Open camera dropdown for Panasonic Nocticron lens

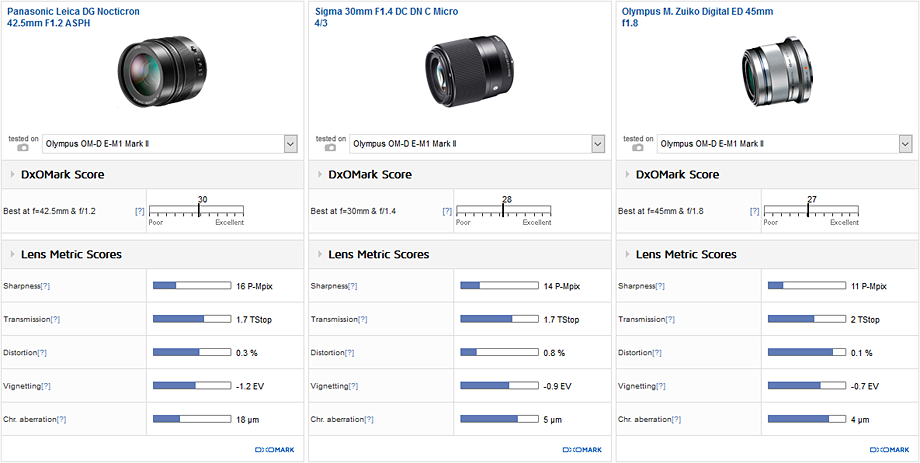[x=170, y=144]
